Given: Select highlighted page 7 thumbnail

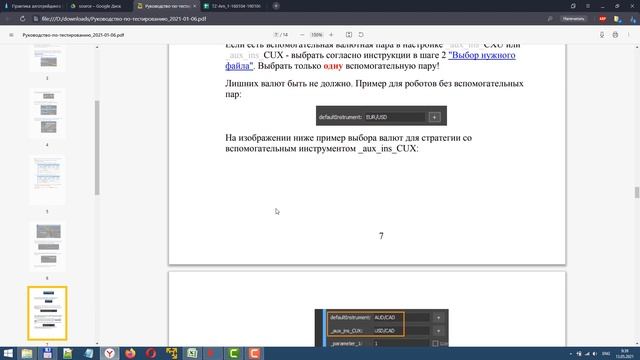Looking at the screenshot, I should (47, 313).
